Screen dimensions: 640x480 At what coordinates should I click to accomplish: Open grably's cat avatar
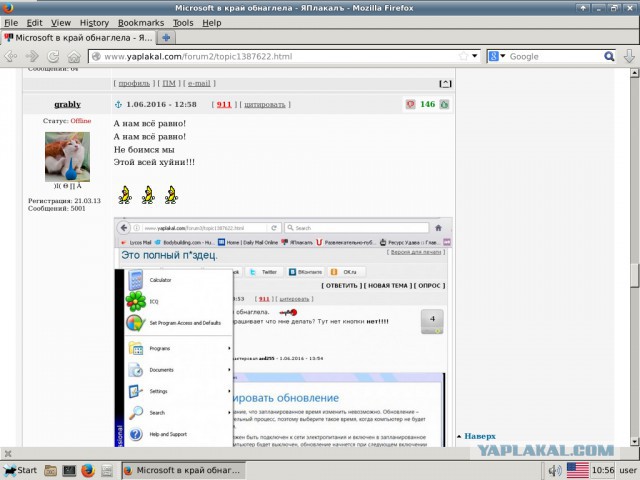click(x=67, y=157)
